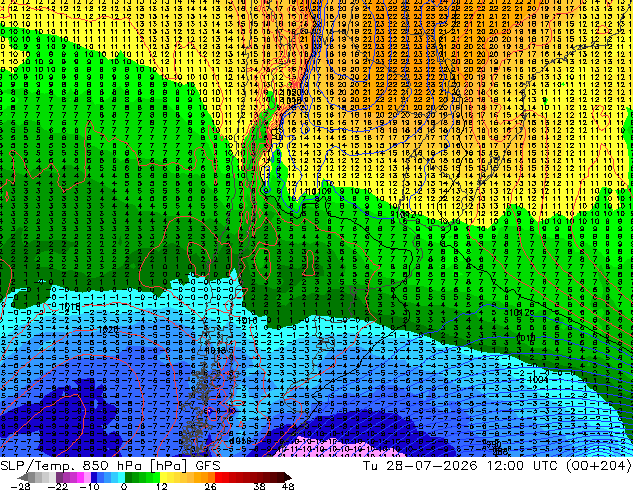Click the 48 legend value

click(288, 486)
